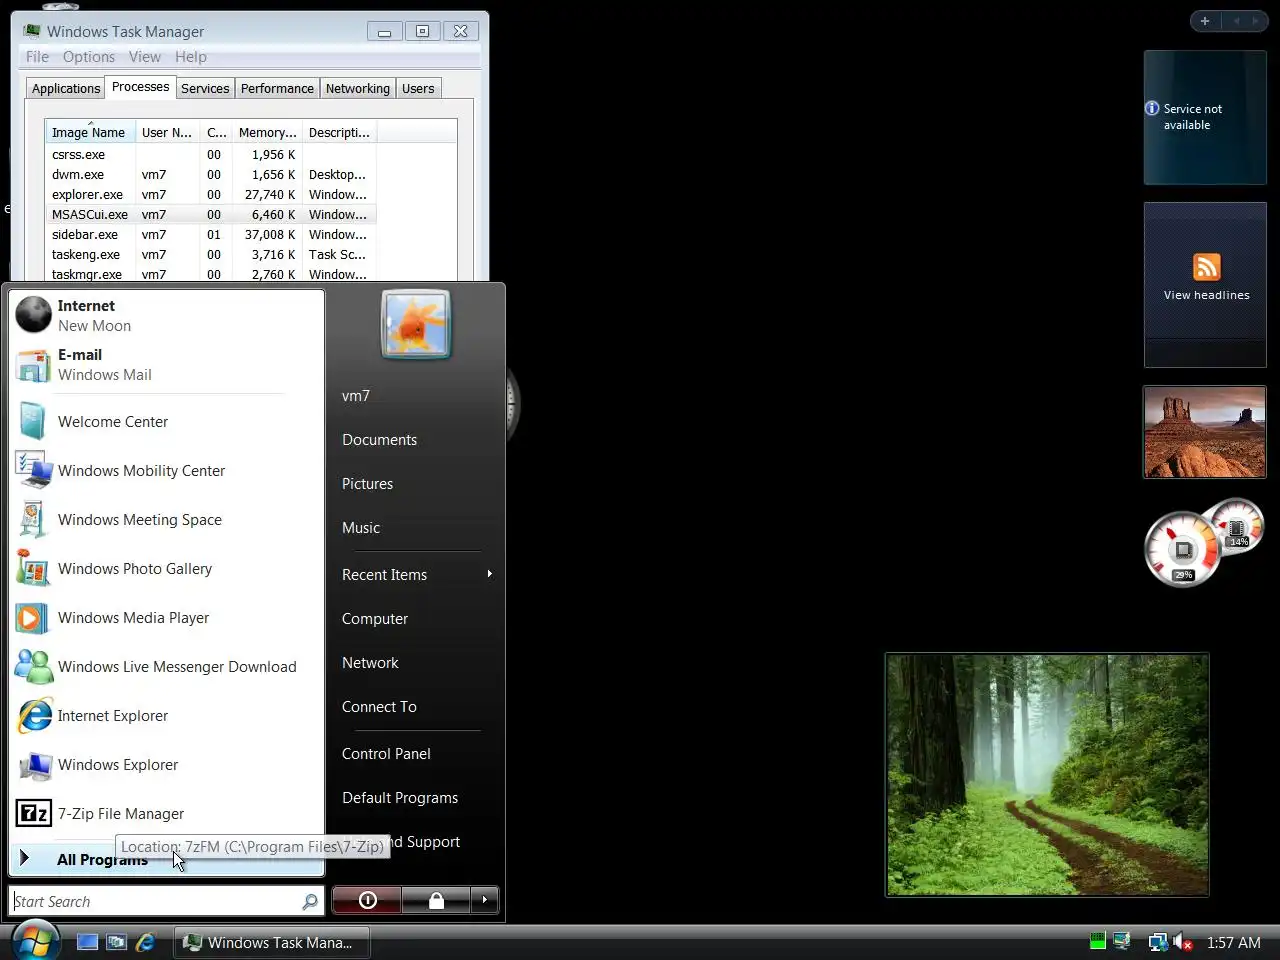The height and width of the screenshot is (960, 1280).
Task: Expand All Programs in the Start menu
Action: (x=167, y=859)
